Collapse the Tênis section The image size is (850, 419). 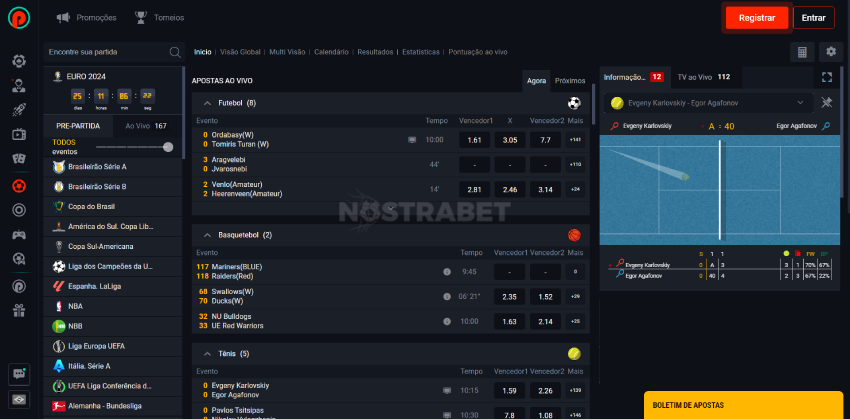coord(207,354)
